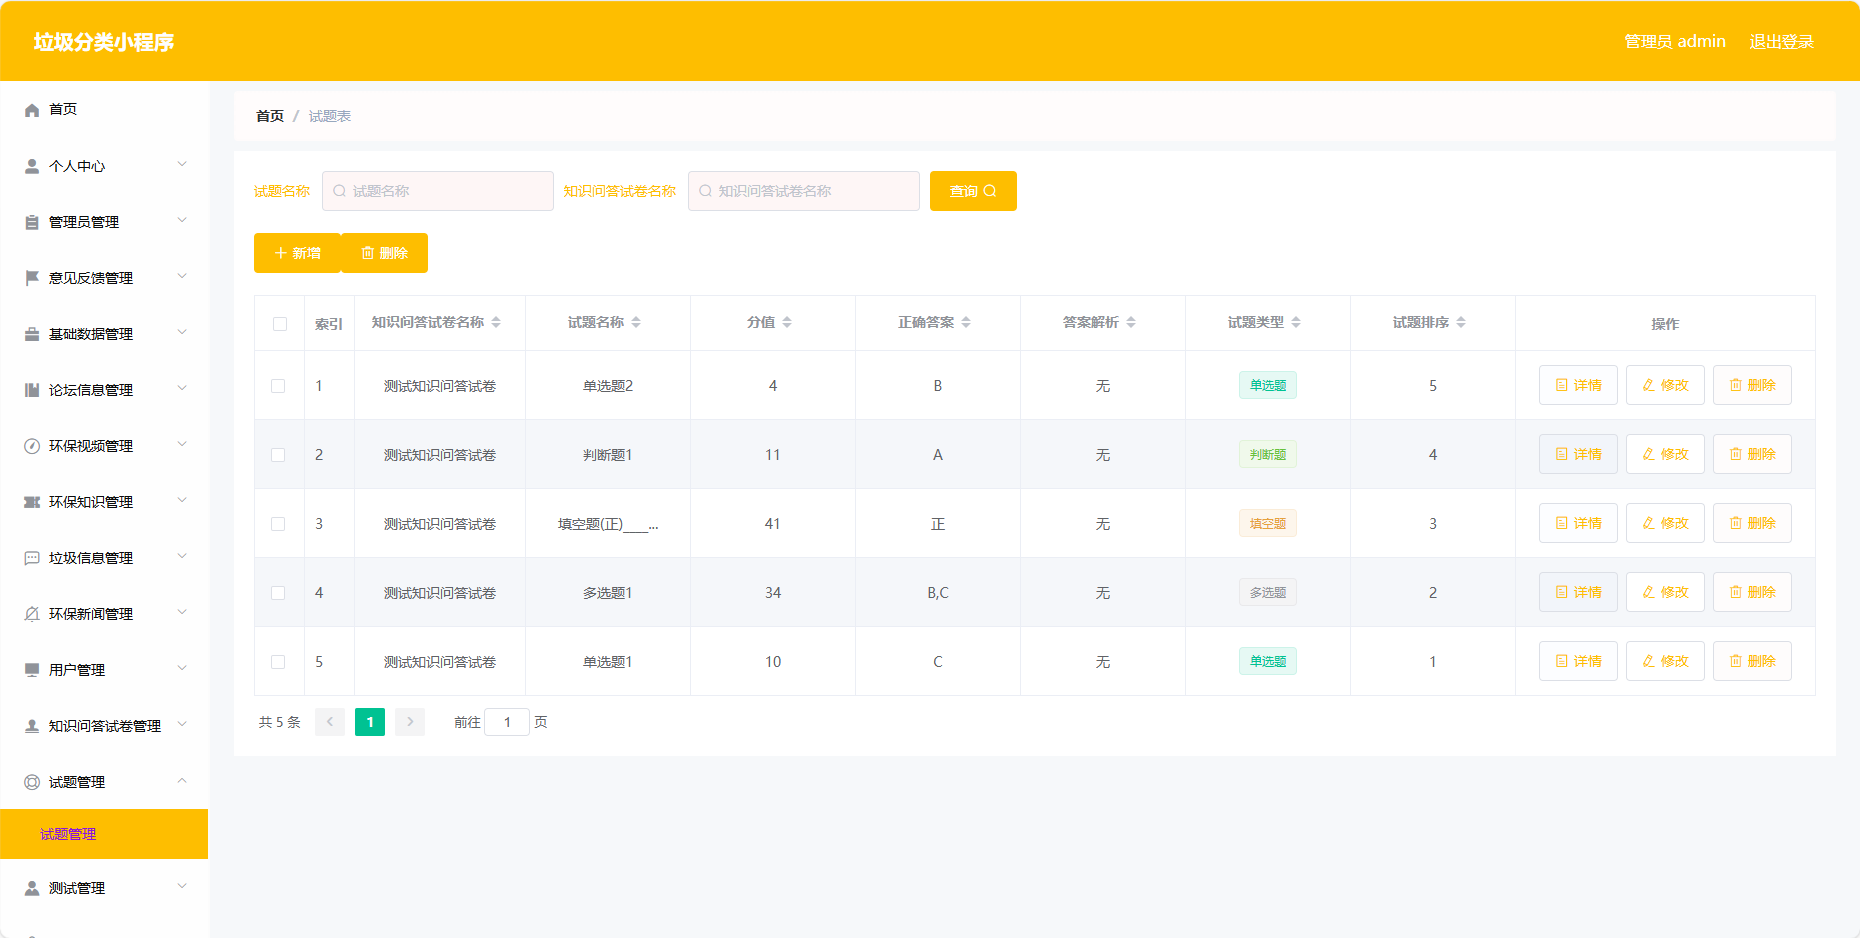Open 首页 in the sidebar menu
The image size is (1860, 938).
point(104,110)
